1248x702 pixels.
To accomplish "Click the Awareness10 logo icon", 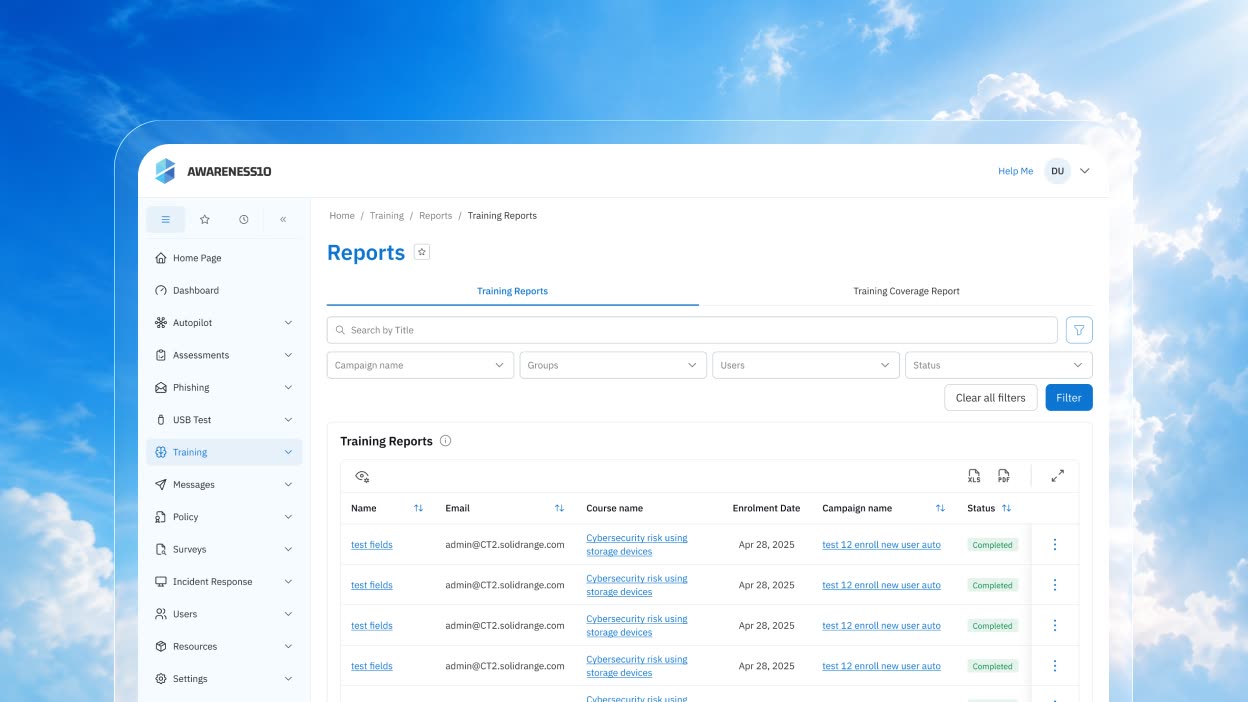I will pyautogui.click(x=165, y=171).
